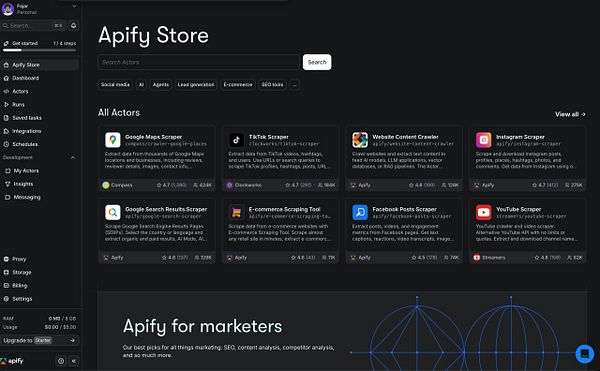600x371 pixels.
Task: Open the Google Search Results Scraper title
Action: pyautogui.click(x=166, y=209)
